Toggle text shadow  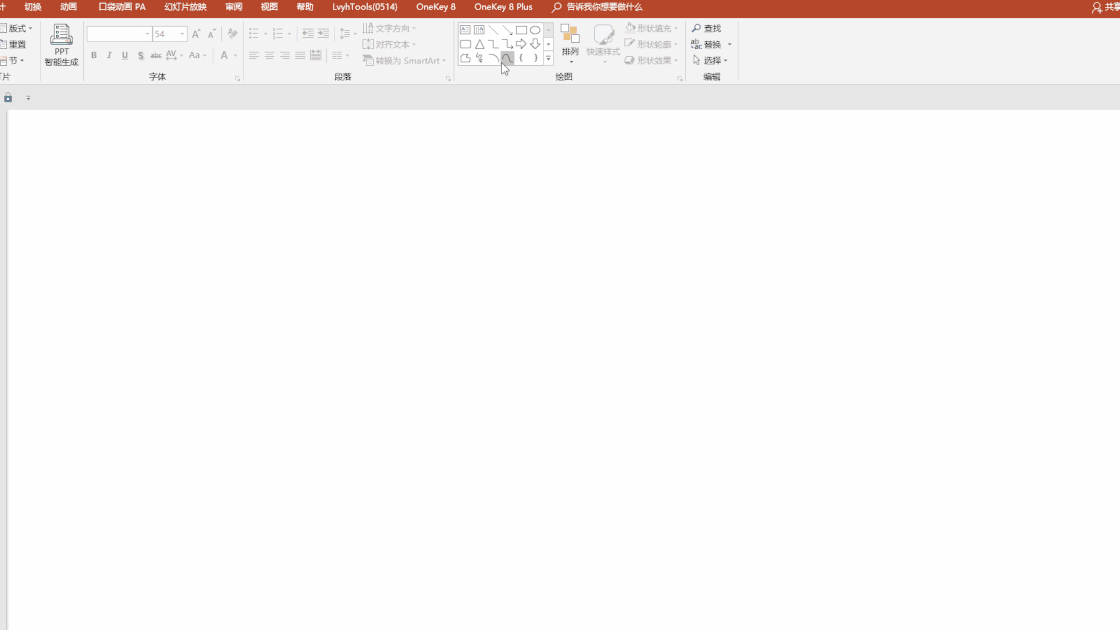coord(141,55)
